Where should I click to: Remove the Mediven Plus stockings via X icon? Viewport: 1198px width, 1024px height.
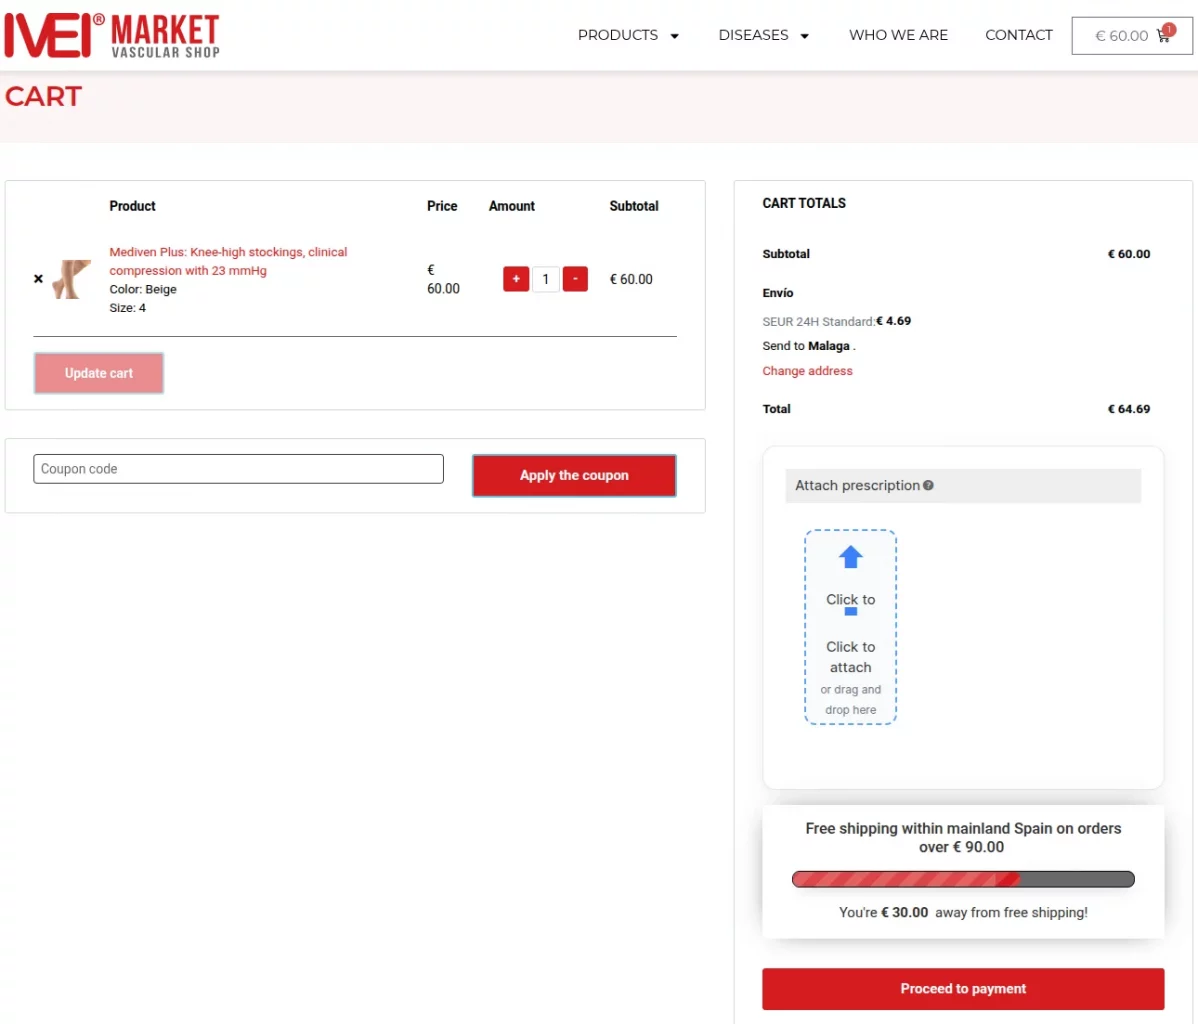[x=38, y=279]
